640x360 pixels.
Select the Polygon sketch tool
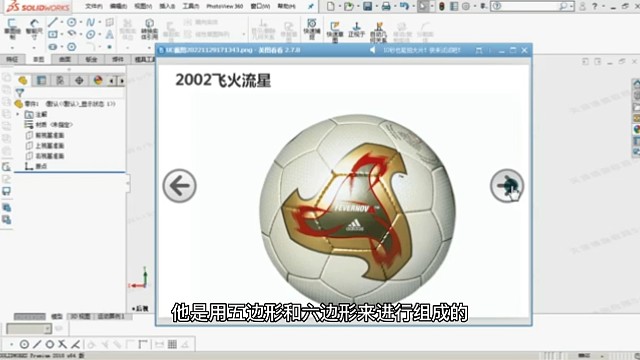[71, 47]
